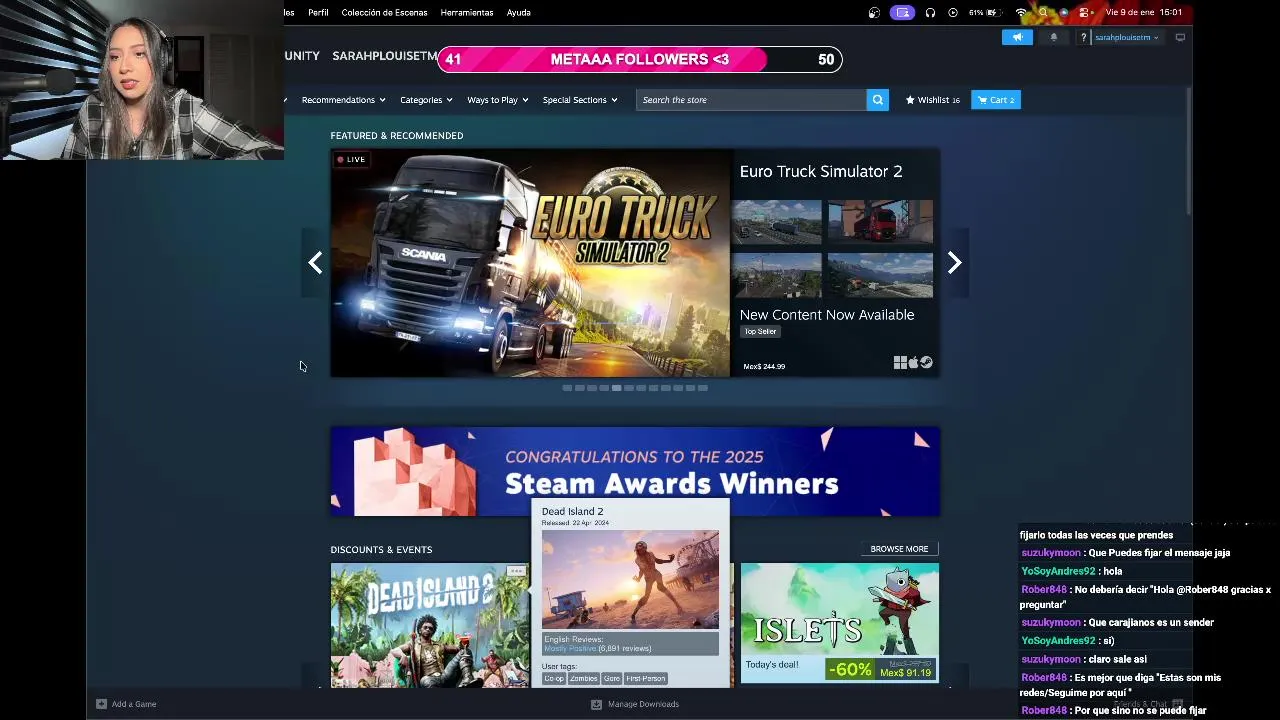
Task: Click the blue megaphone announcements button
Action: pos(1017,37)
